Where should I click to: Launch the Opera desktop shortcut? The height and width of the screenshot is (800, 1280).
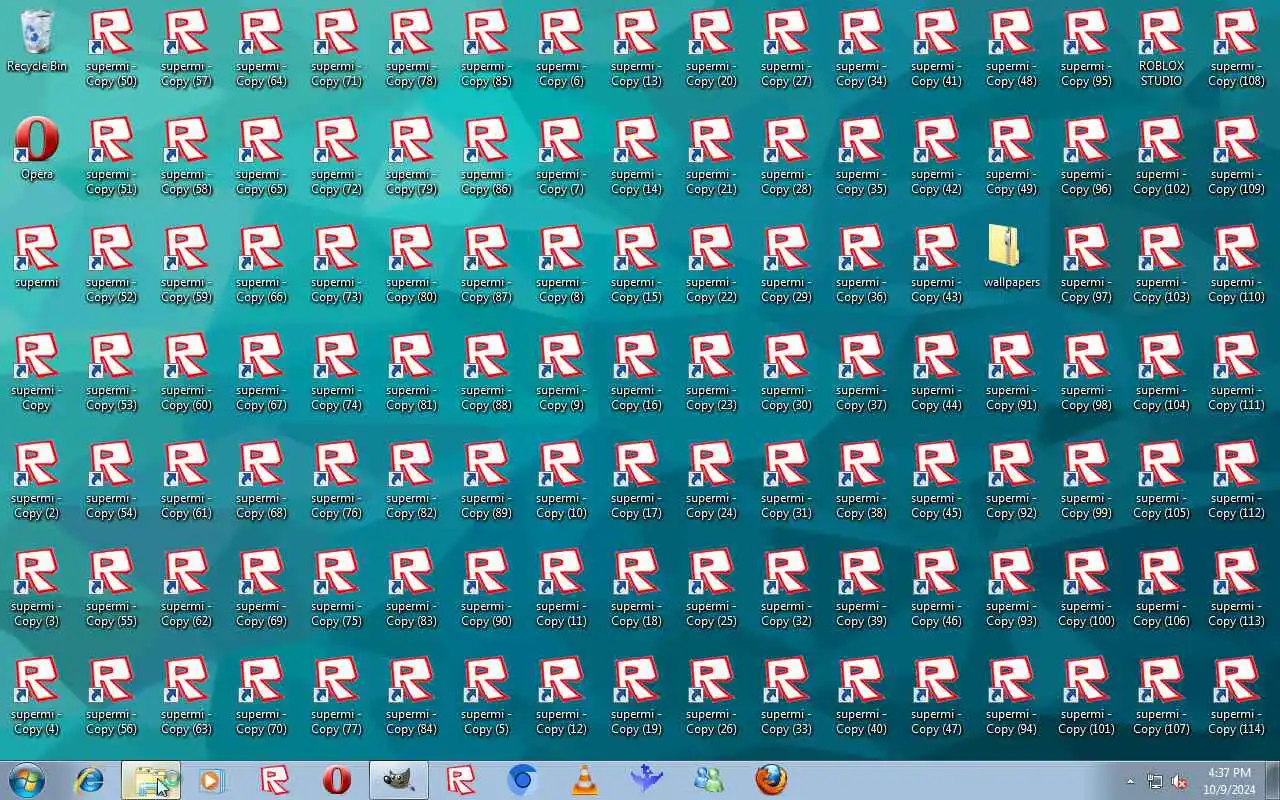(x=37, y=149)
